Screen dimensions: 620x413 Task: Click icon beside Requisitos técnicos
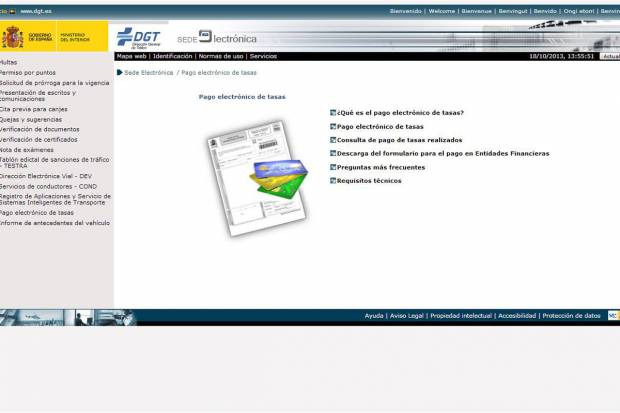click(x=333, y=181)
